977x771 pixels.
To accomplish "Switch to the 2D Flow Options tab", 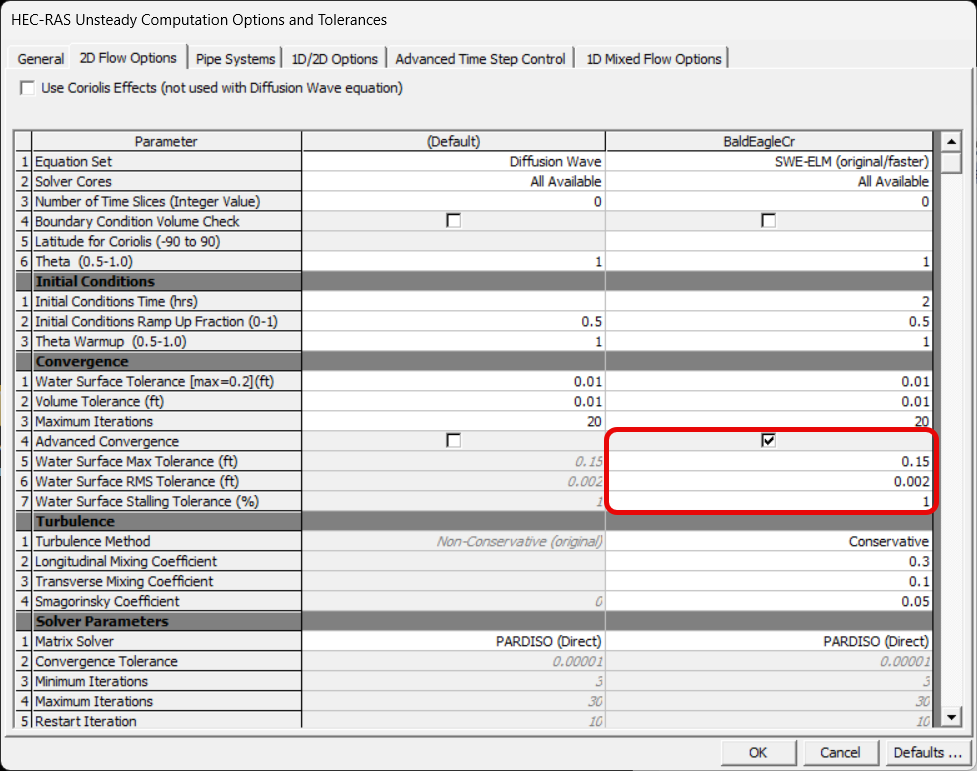I will [x=128, y=58].
